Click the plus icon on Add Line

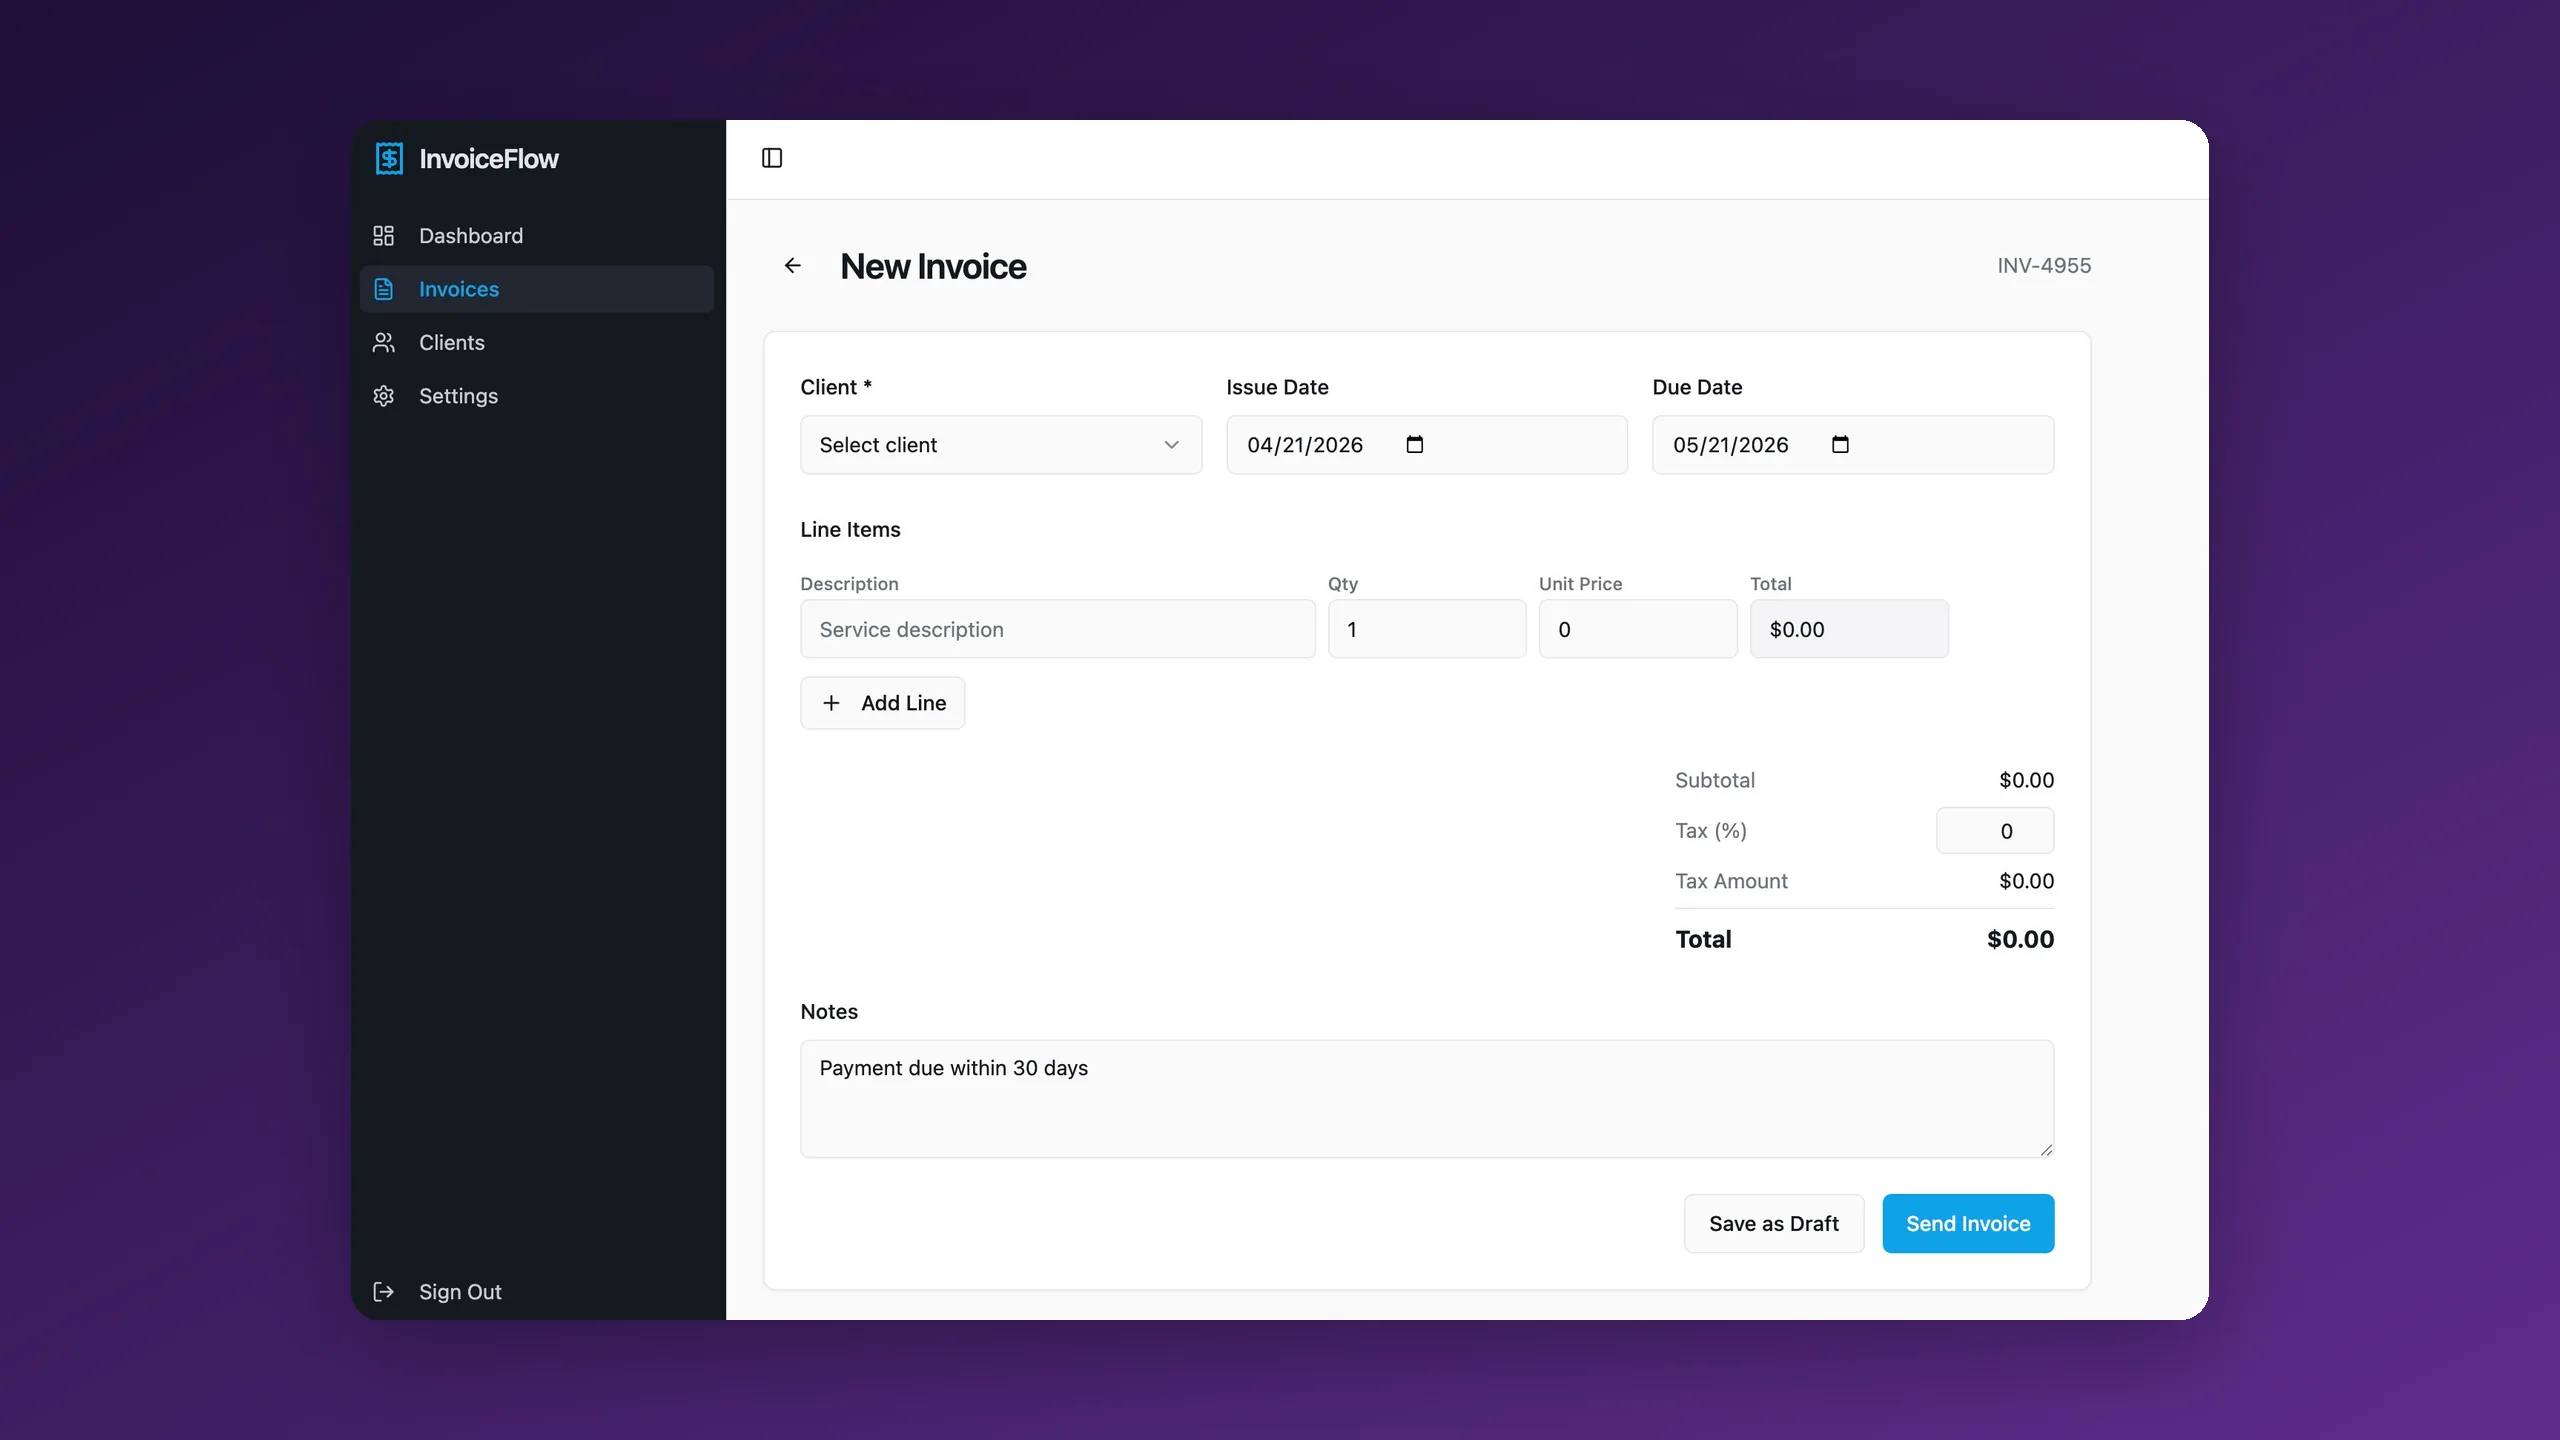click(831, 703)
